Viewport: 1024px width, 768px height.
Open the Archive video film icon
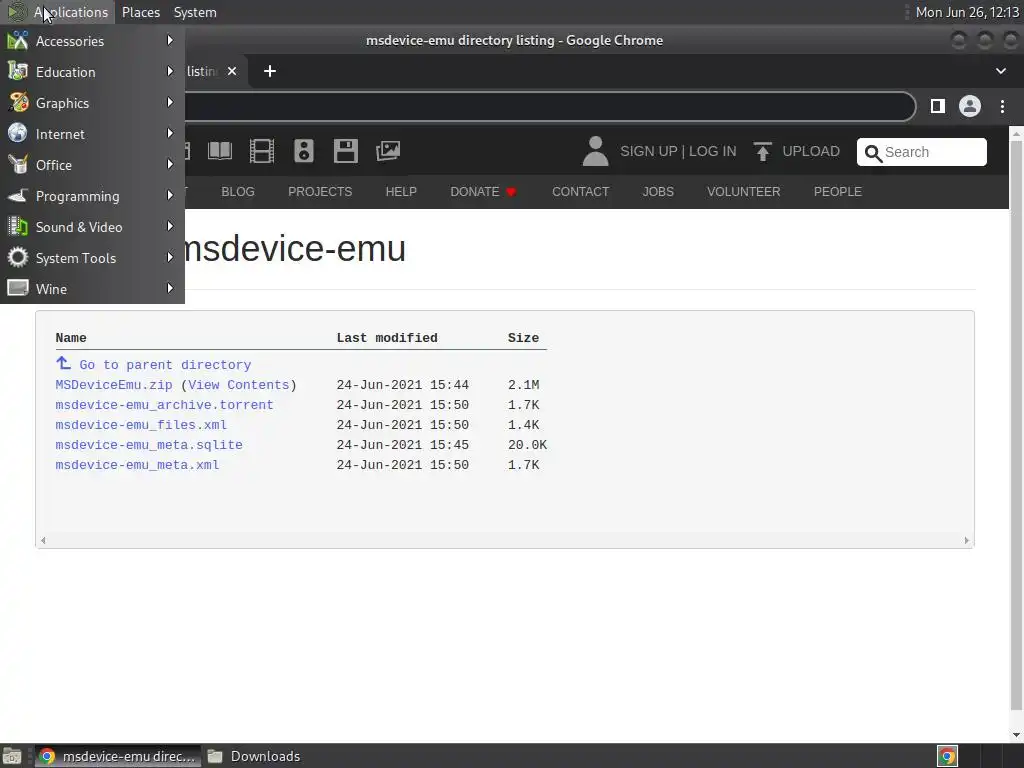262,151
